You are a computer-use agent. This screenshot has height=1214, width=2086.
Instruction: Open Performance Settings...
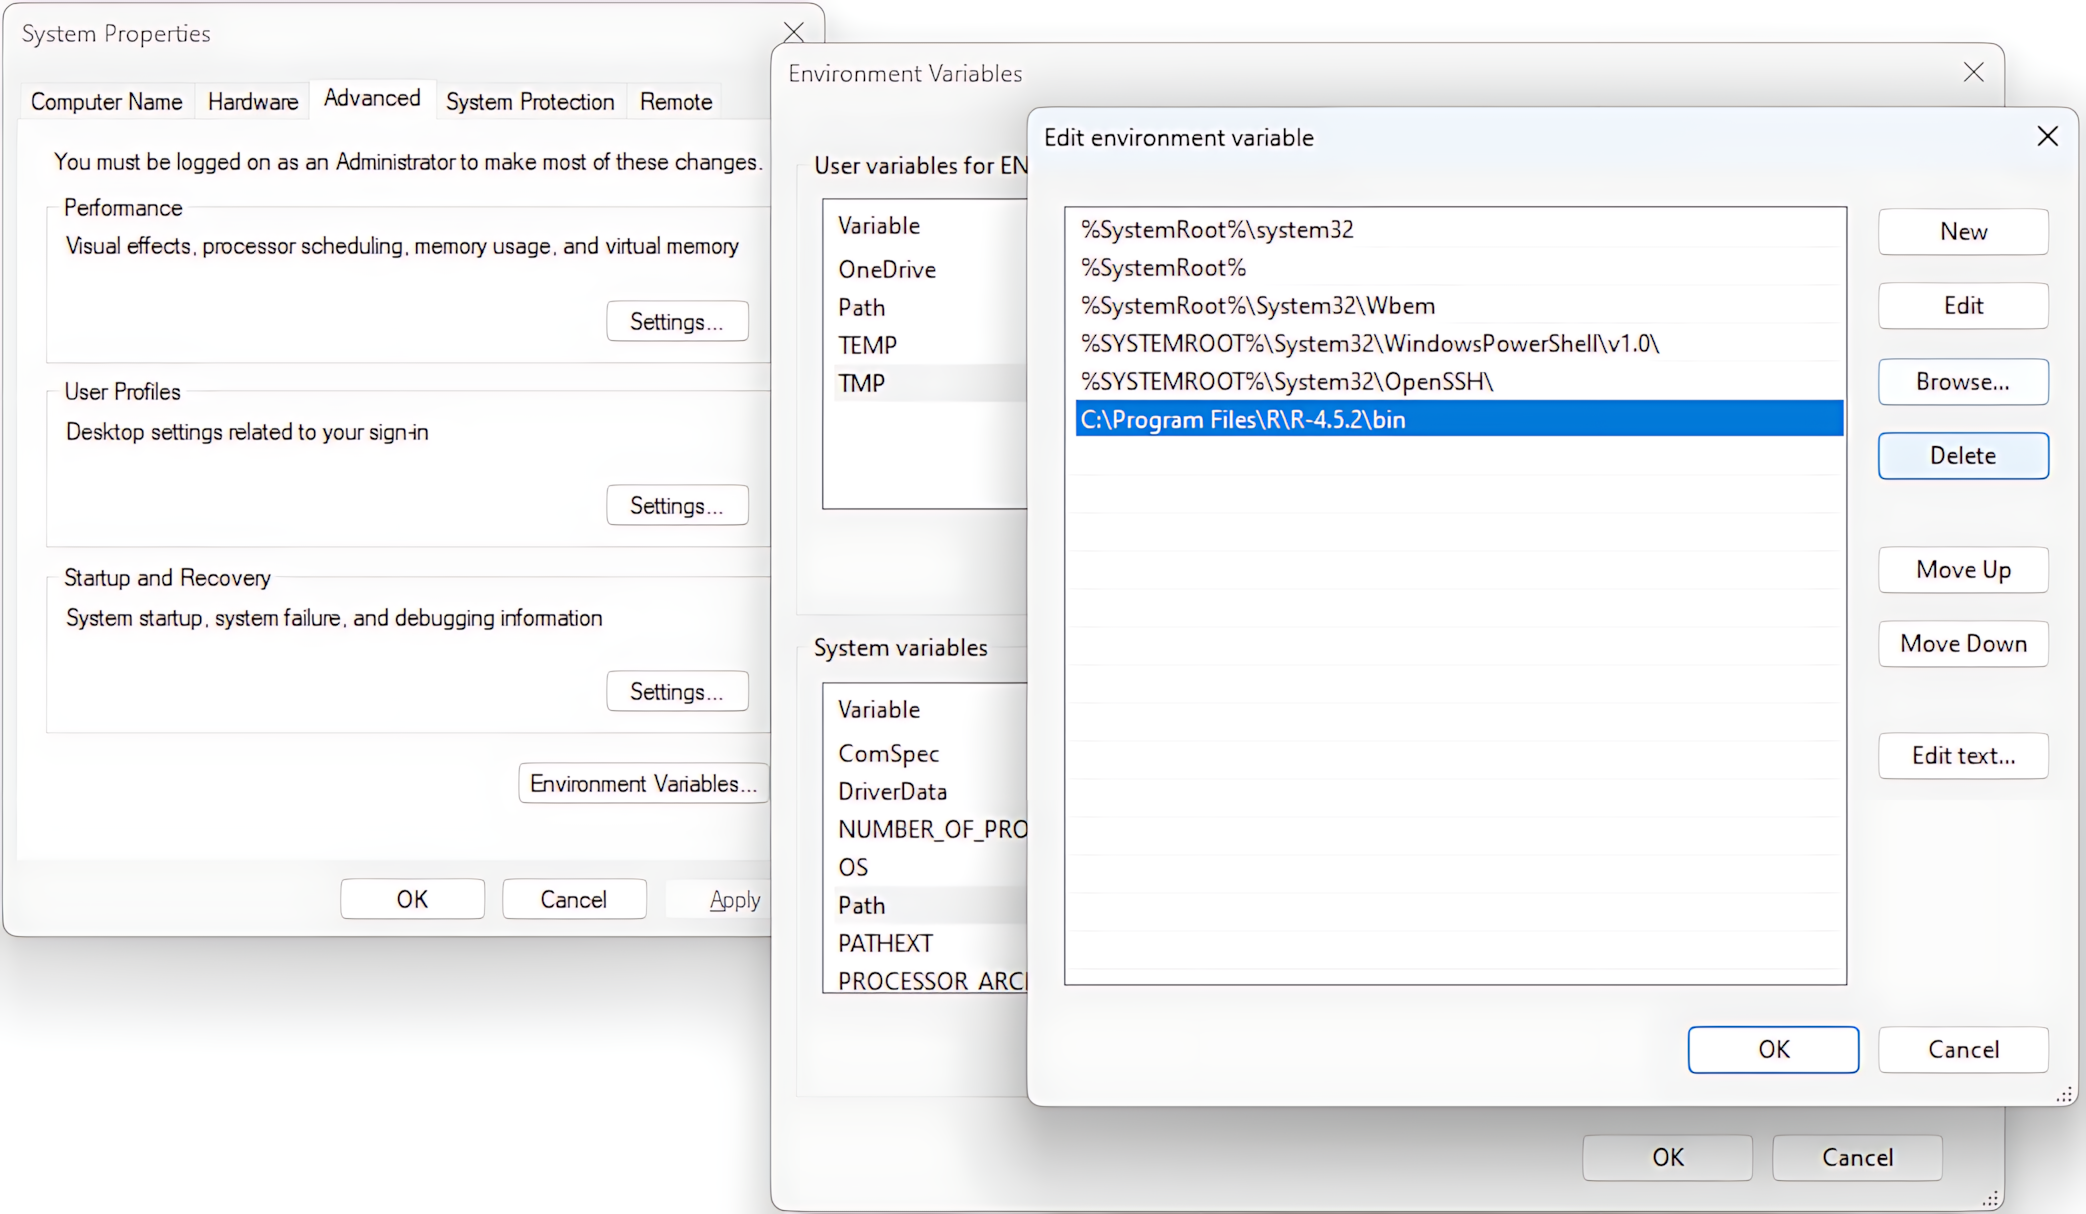point(676,322)
